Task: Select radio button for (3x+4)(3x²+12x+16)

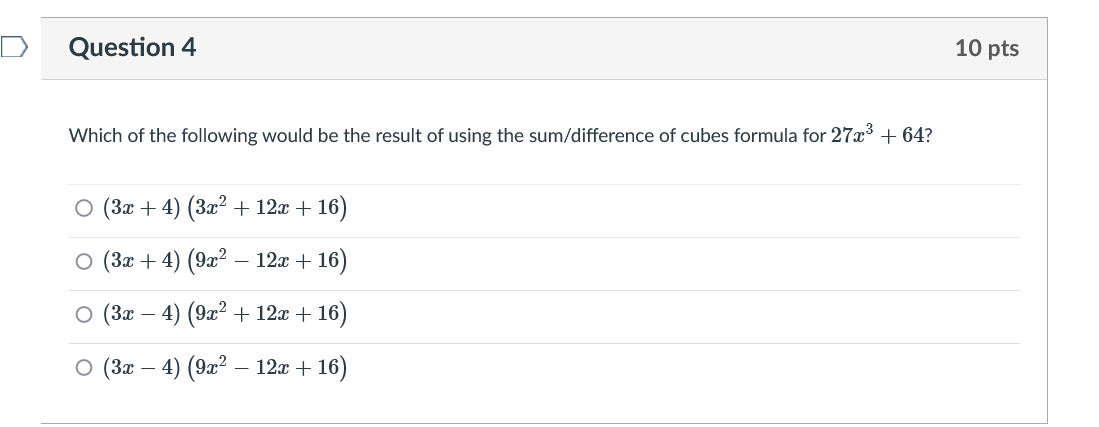Action: (x=82, y=209)
